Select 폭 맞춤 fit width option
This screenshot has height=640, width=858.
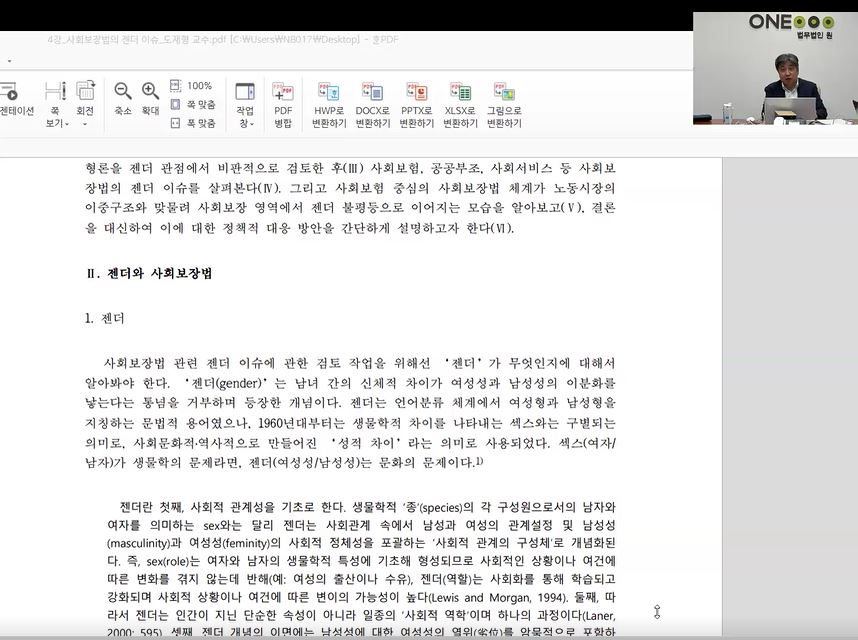[192, 123]
